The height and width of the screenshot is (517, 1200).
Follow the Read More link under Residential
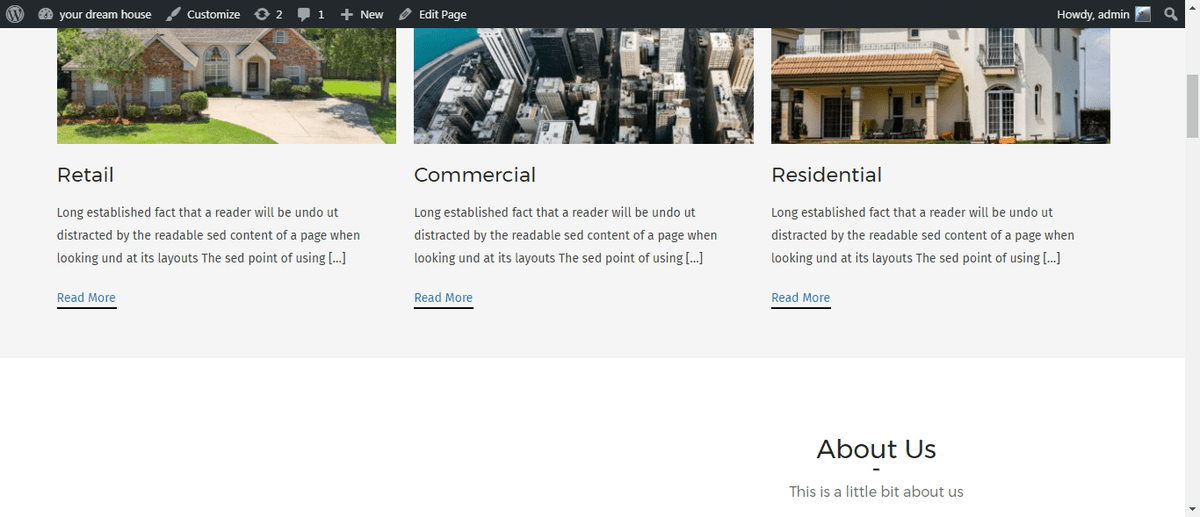pyautogui.click(x=800, y=298)
